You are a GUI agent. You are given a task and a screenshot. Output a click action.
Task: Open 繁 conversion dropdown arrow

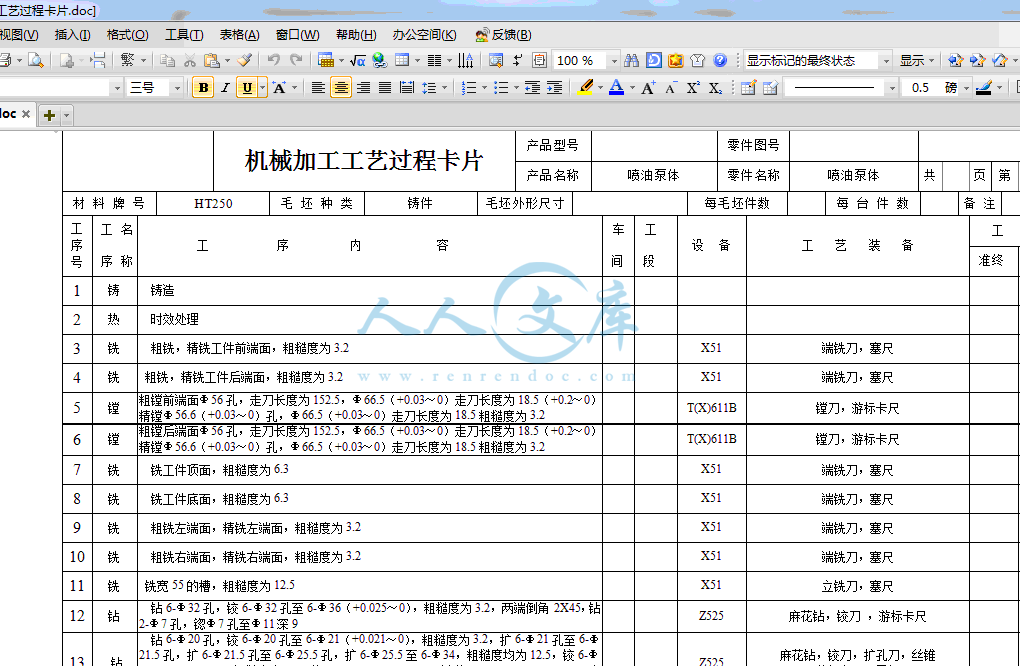[144, 60]
